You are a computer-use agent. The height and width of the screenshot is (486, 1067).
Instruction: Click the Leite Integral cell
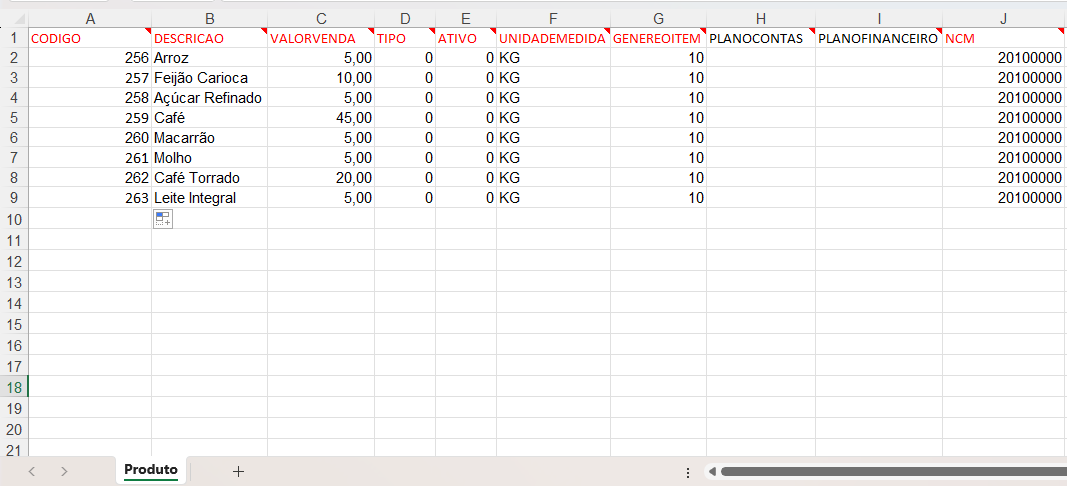209,198
